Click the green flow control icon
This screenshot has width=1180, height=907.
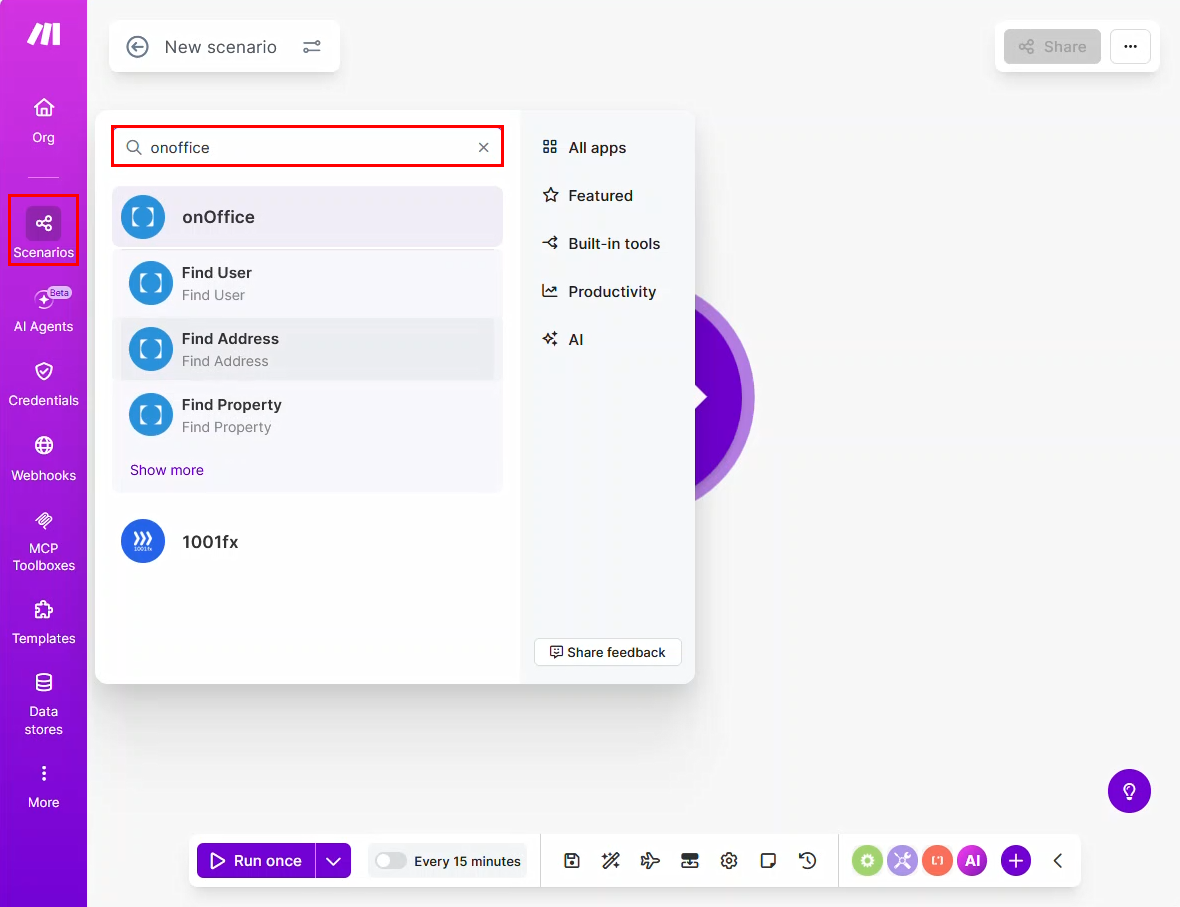(x=867, y=860)
